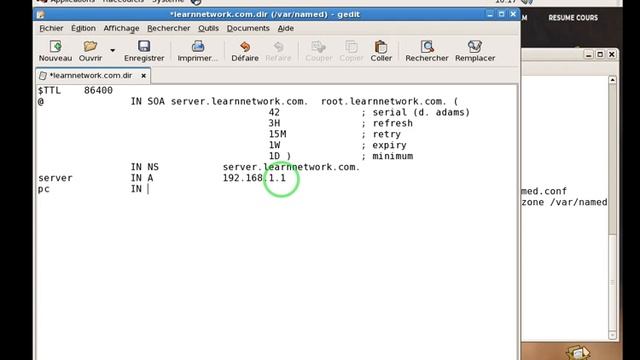Click the 192.168.1.1 address
Viewport: 640px width, 360px height.
pyautogui.click(x=254, y=178)
